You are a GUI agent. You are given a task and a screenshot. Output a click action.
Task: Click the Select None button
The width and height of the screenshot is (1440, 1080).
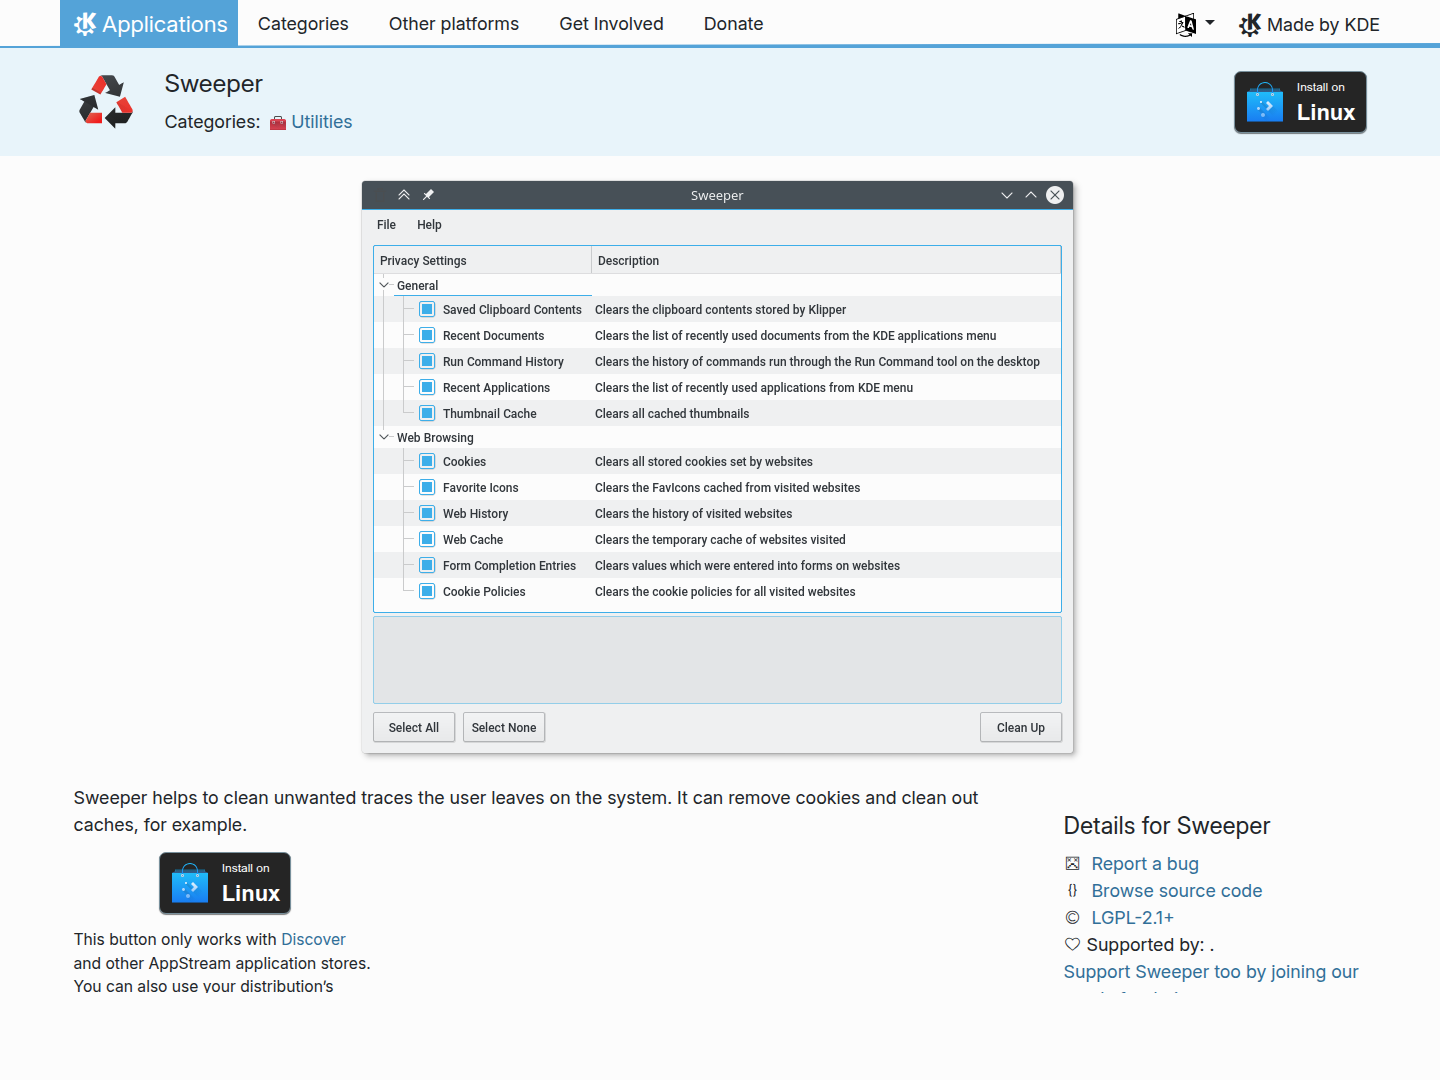(x=504, y=727)
